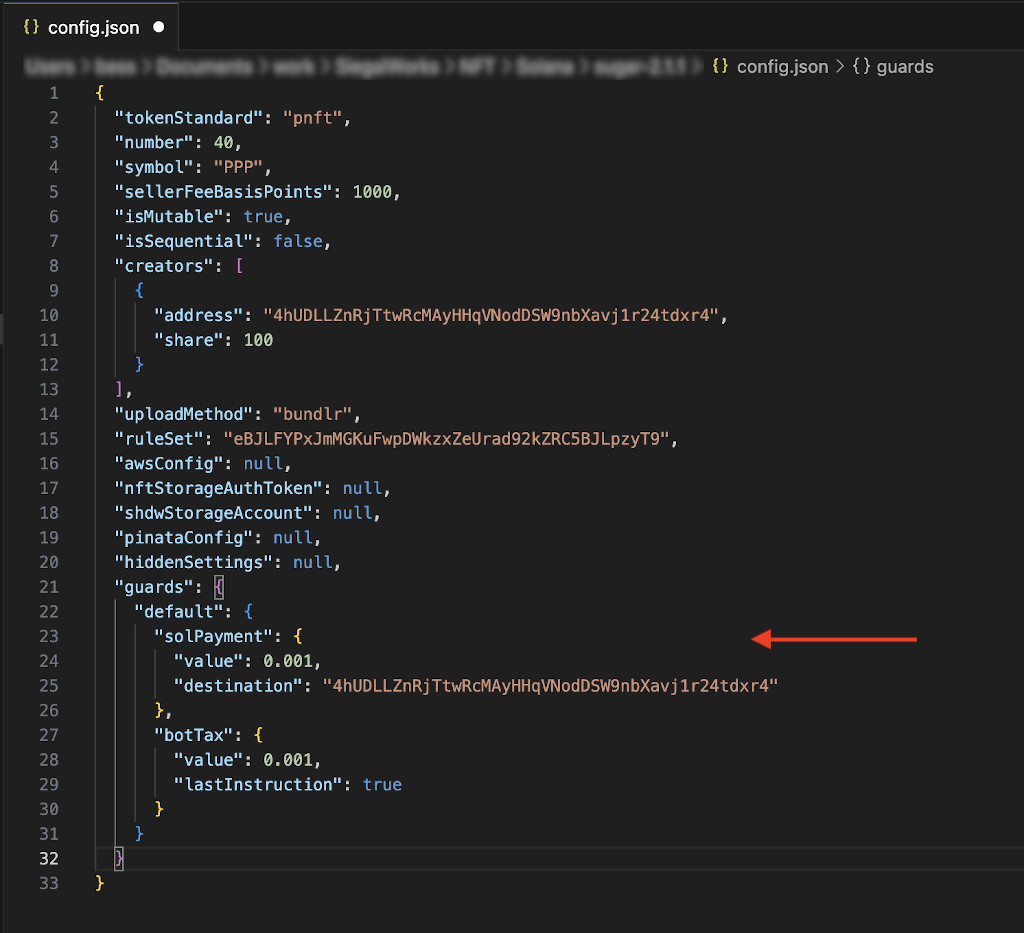1024x933 pixels.
Task: Click the "default" key
Action: click(x=179, y=612)
